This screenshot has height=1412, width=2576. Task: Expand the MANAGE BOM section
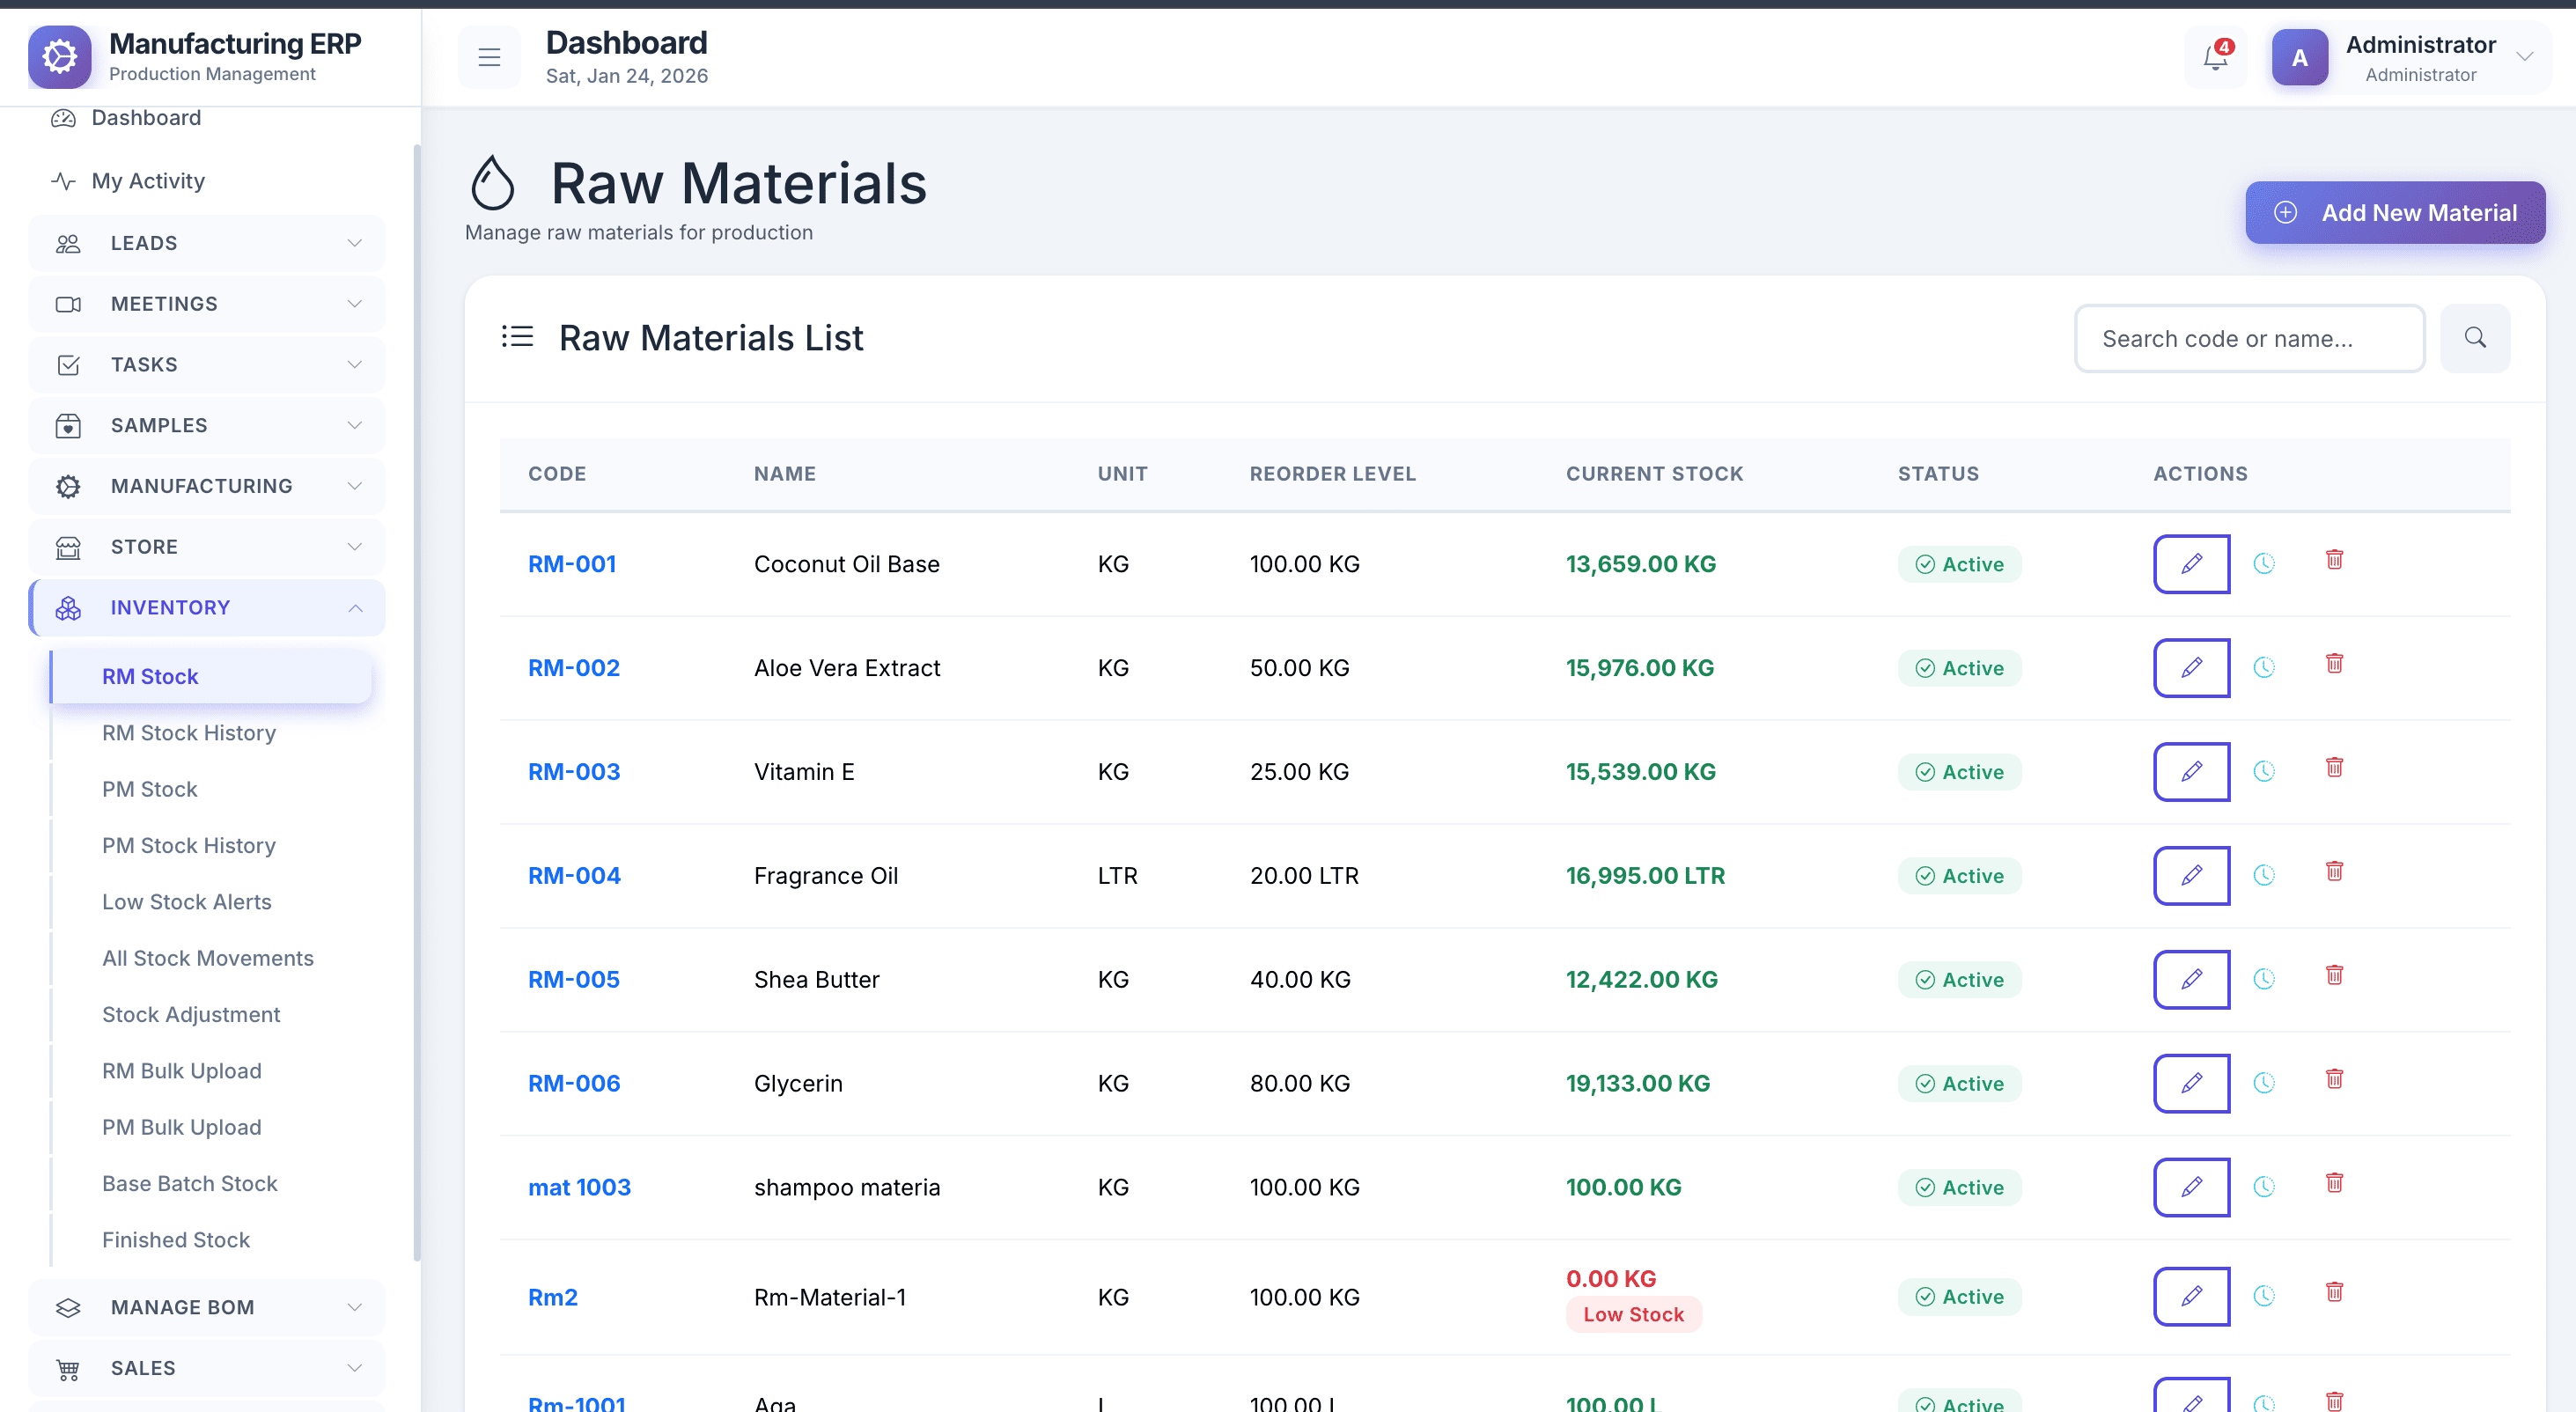[x=207, y=1307]
